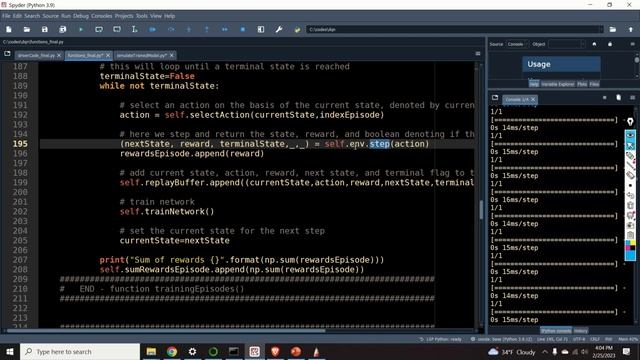Go to the Help pane home icon
The height and width of the screenshot is (360, 640).
(x=594, y=44)
